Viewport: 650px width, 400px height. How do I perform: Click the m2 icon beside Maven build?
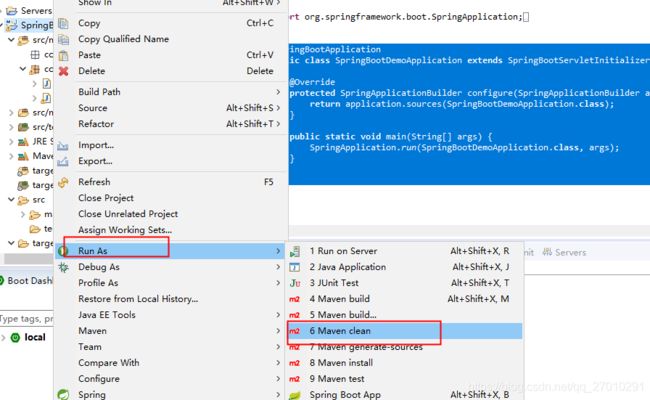294,299
